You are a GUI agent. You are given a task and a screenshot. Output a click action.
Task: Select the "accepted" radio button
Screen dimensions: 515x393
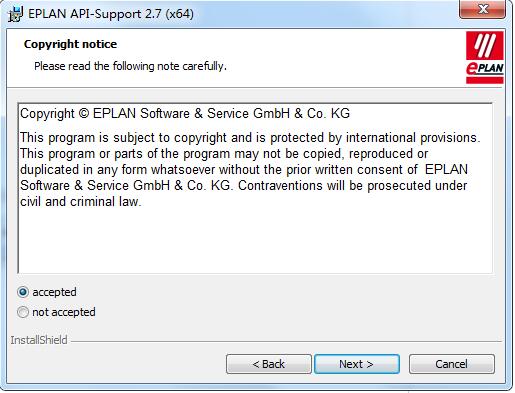pos(23,292)
